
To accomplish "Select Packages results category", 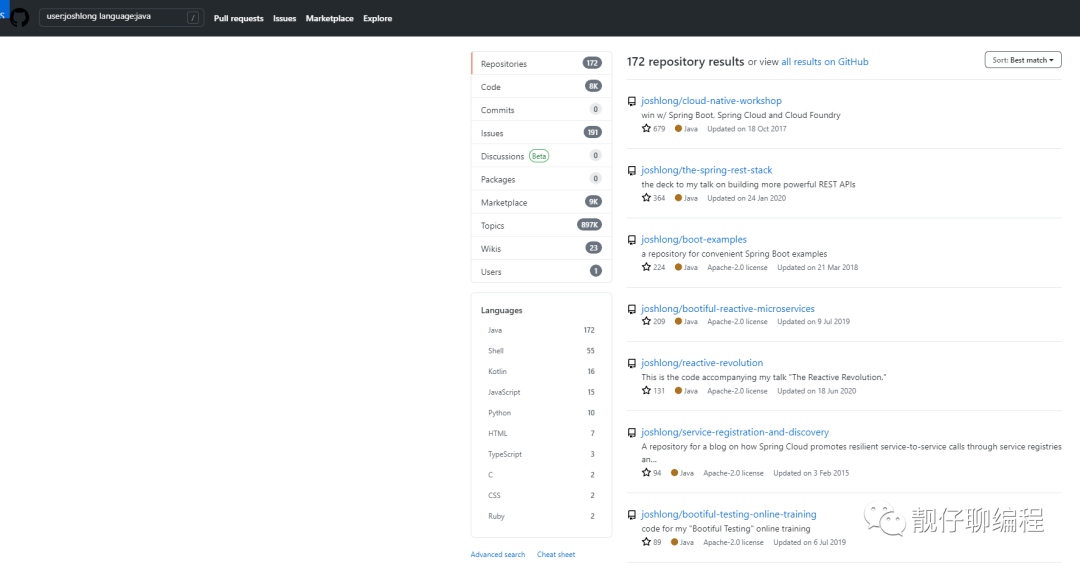I will click(541, 179).
